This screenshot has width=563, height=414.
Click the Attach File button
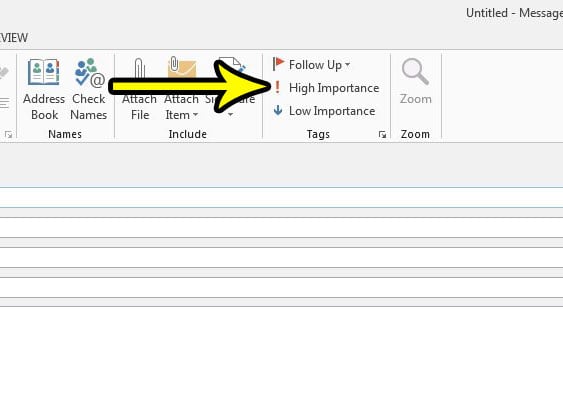pyautogui.click(x=139, y=89)
